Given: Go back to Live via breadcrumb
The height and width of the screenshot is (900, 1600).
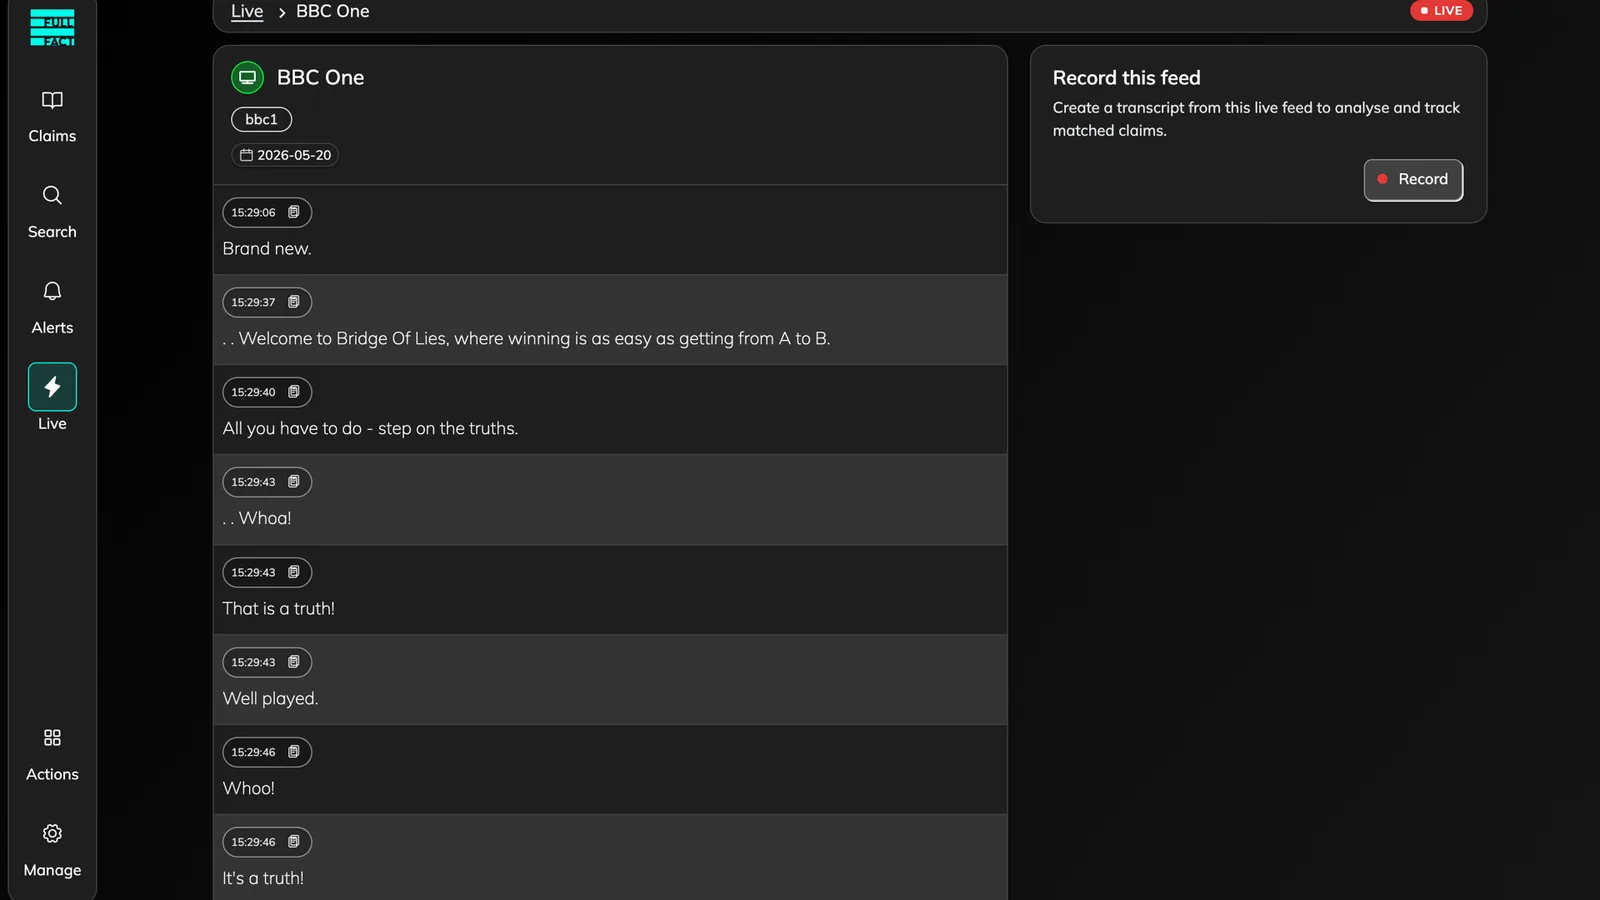Looking at the screenshot, I should click(x=247, y=11).
